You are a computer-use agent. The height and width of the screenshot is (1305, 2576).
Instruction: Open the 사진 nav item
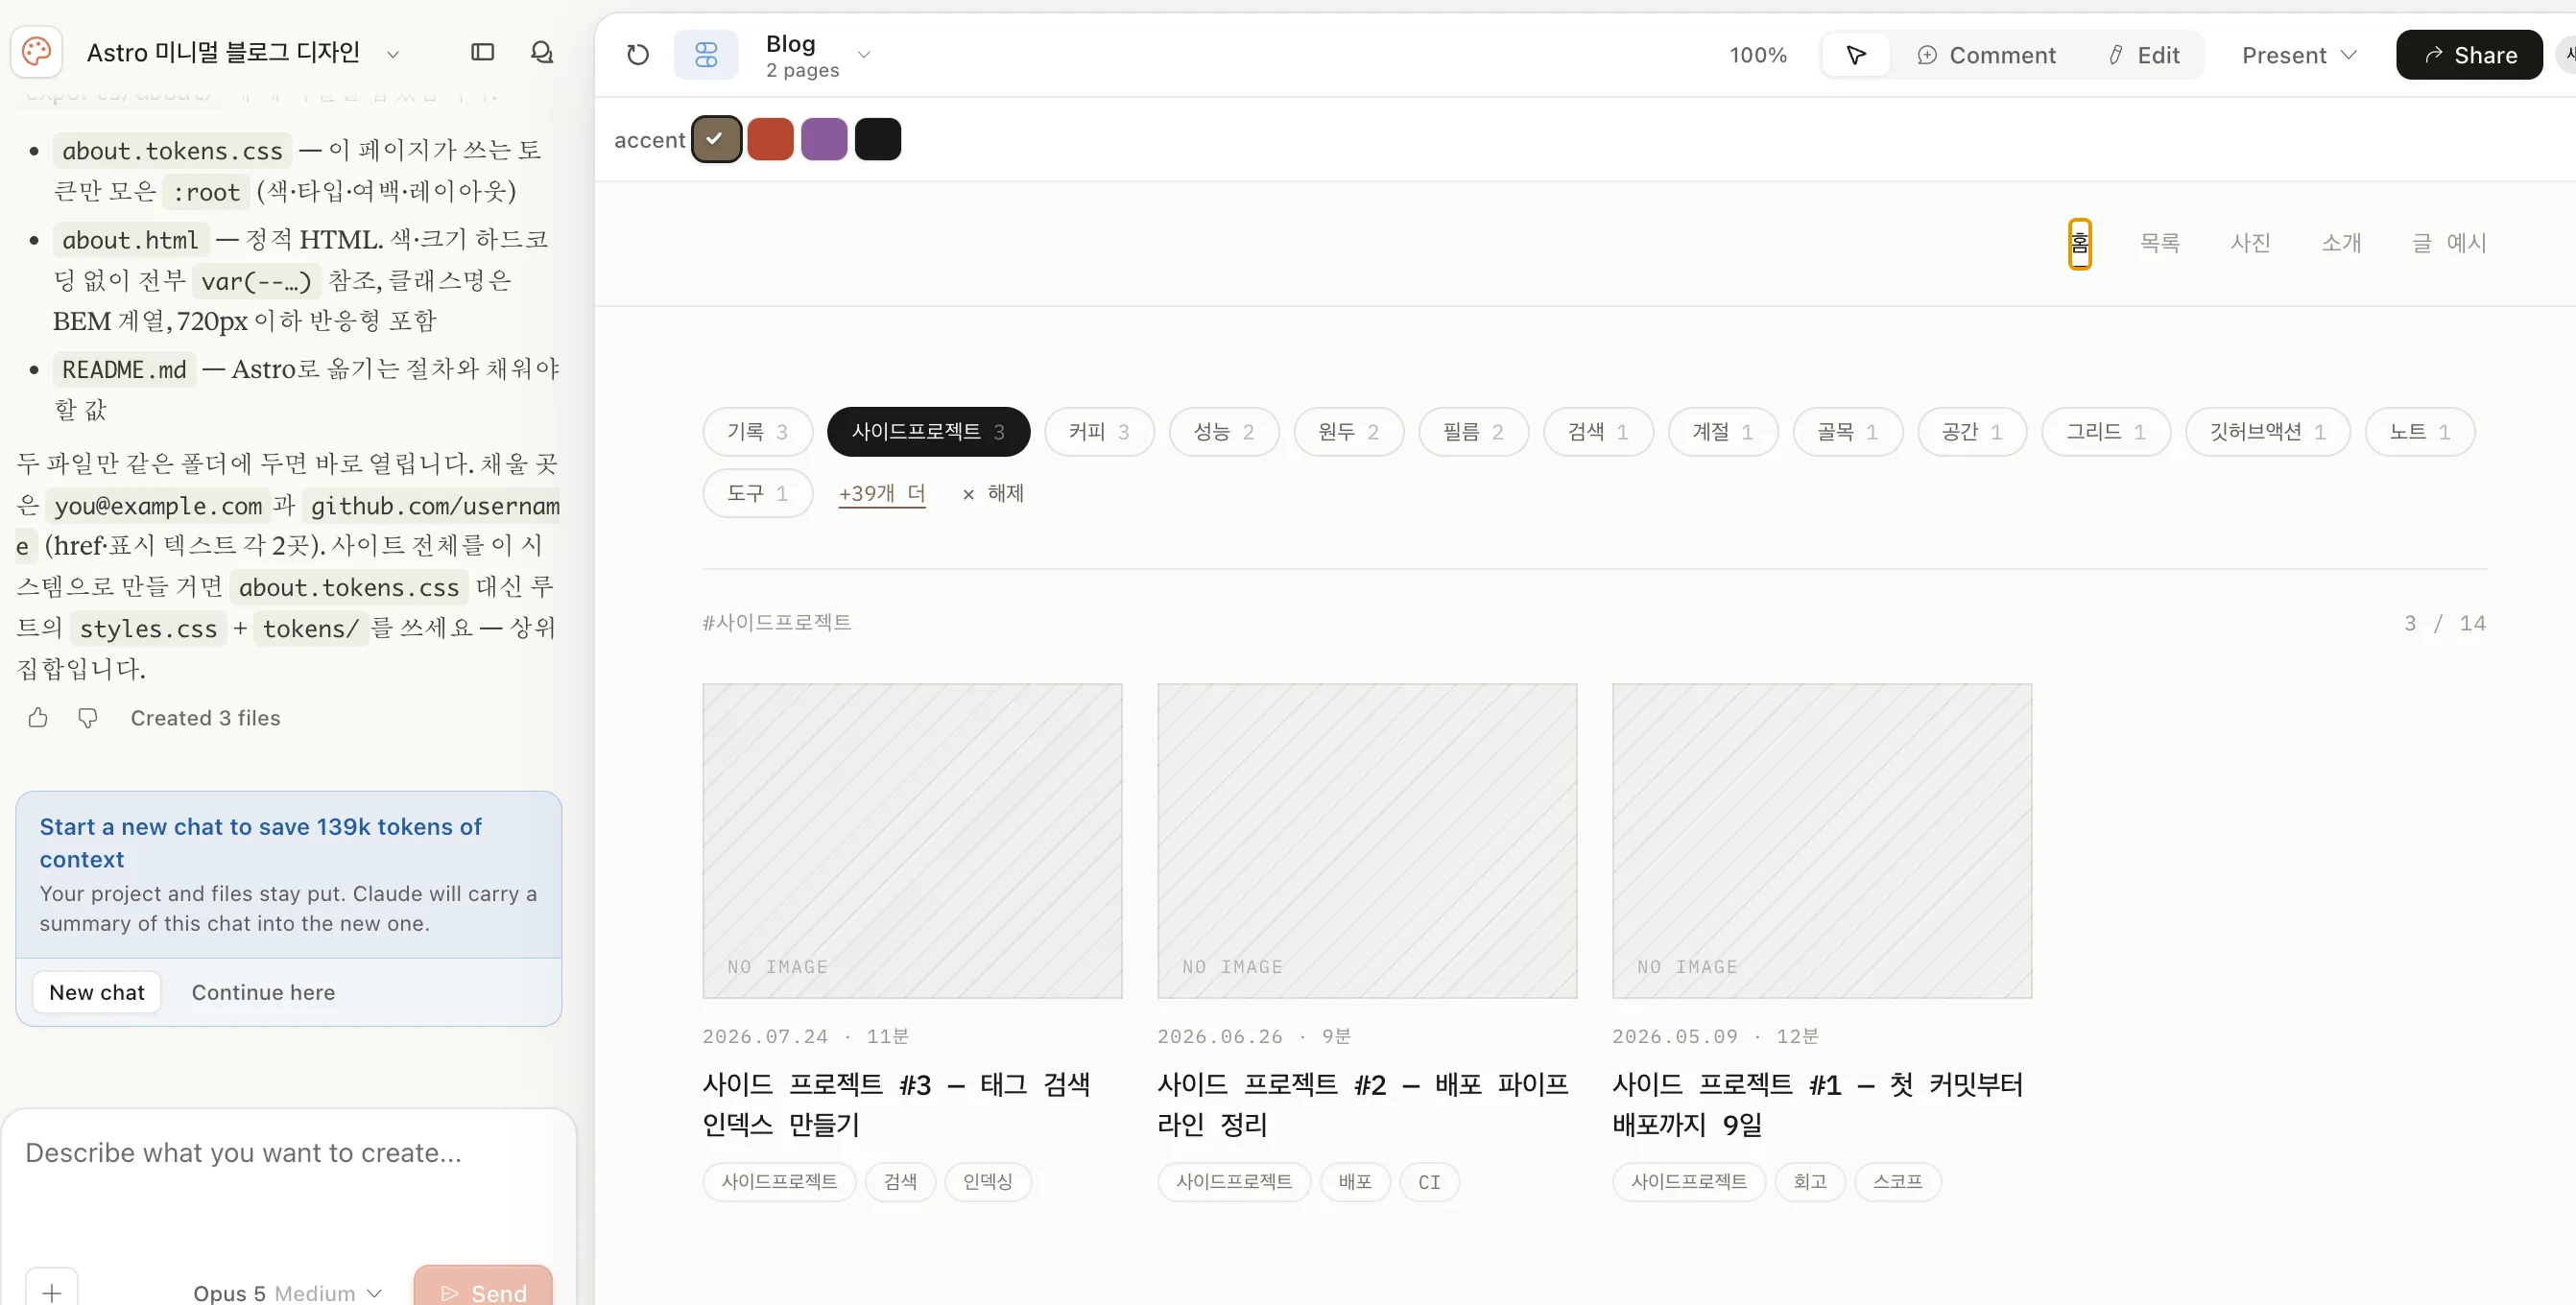[x=2250, y=243]
